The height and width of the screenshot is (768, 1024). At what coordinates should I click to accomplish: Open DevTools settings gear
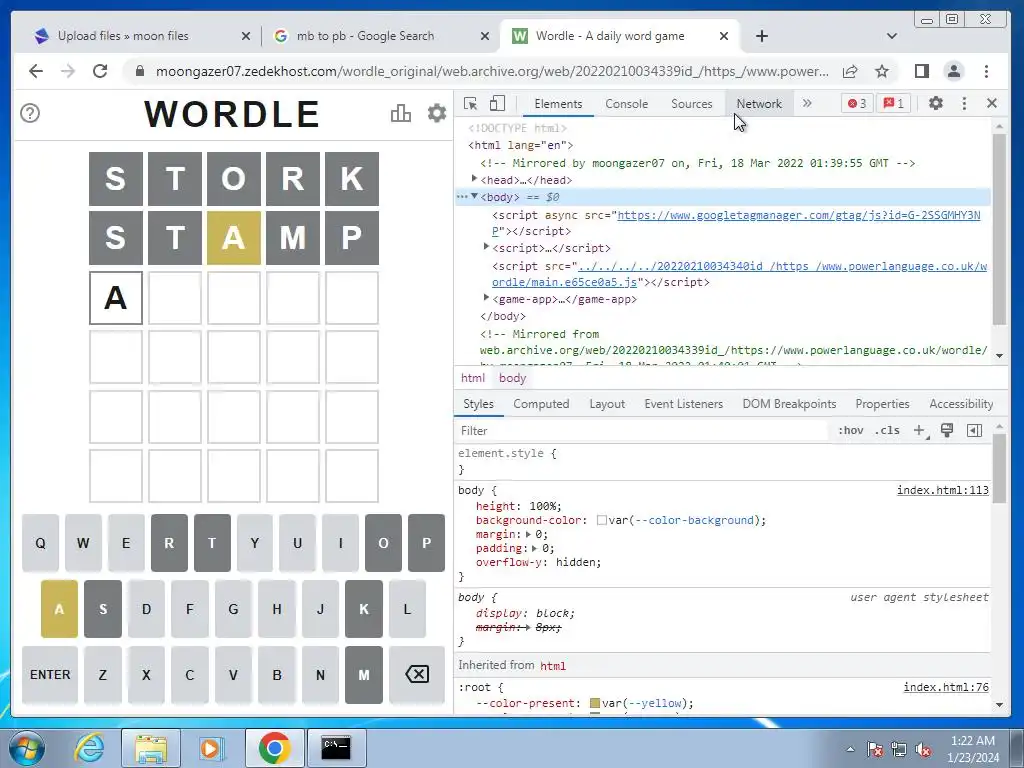pos(936,103)
